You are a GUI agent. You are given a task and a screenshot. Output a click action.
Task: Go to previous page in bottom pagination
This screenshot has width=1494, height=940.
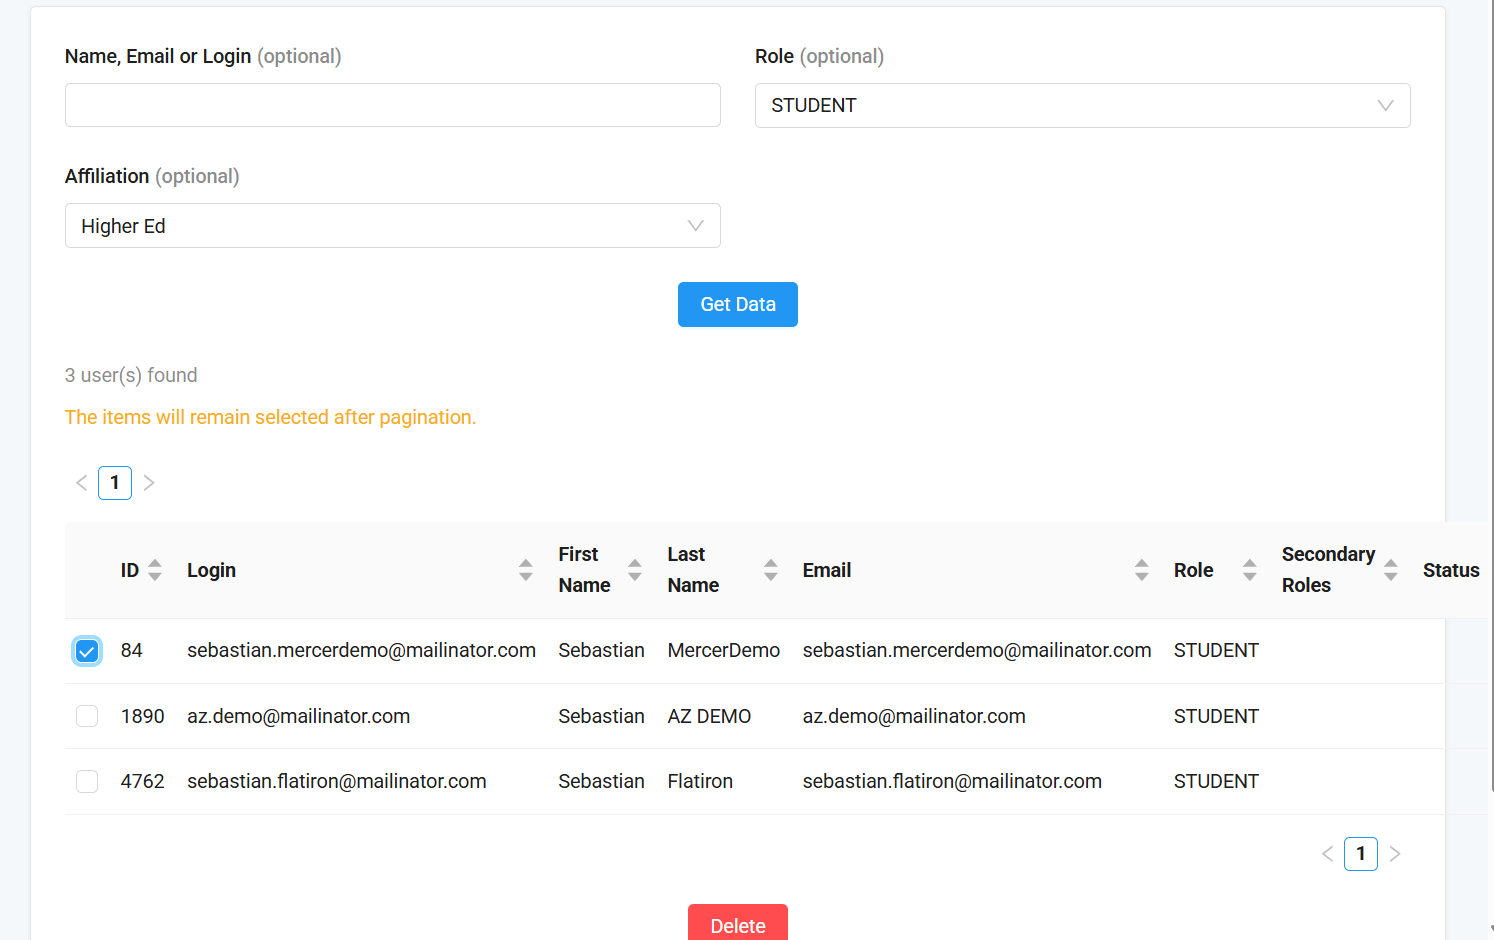(x=1327, y=854)
